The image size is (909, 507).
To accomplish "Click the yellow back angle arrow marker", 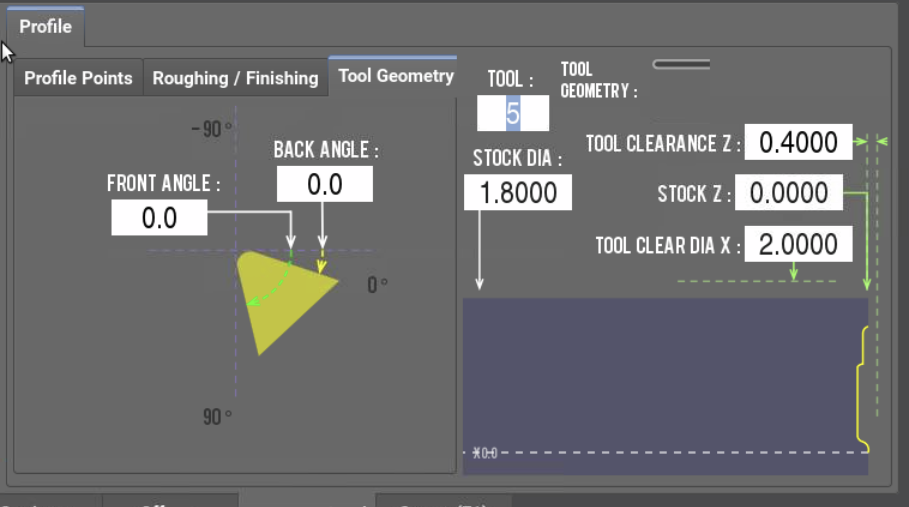I will [321, 265].
